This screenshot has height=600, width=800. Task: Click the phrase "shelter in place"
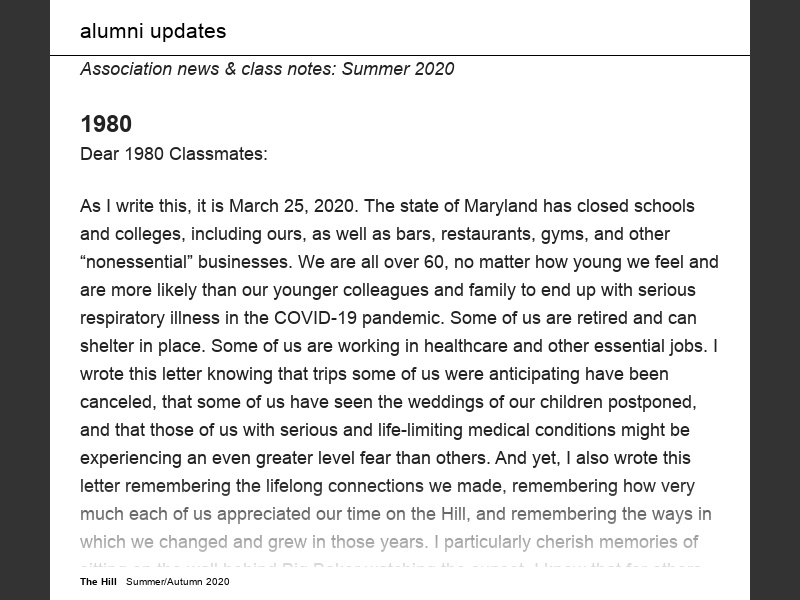(140, 346)
